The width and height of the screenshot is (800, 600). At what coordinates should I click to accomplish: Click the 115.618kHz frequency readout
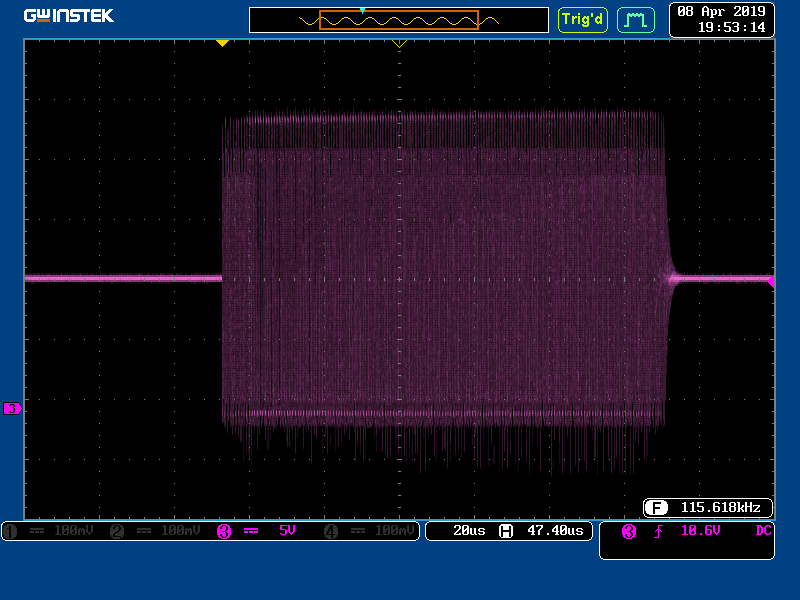(720, 508)
